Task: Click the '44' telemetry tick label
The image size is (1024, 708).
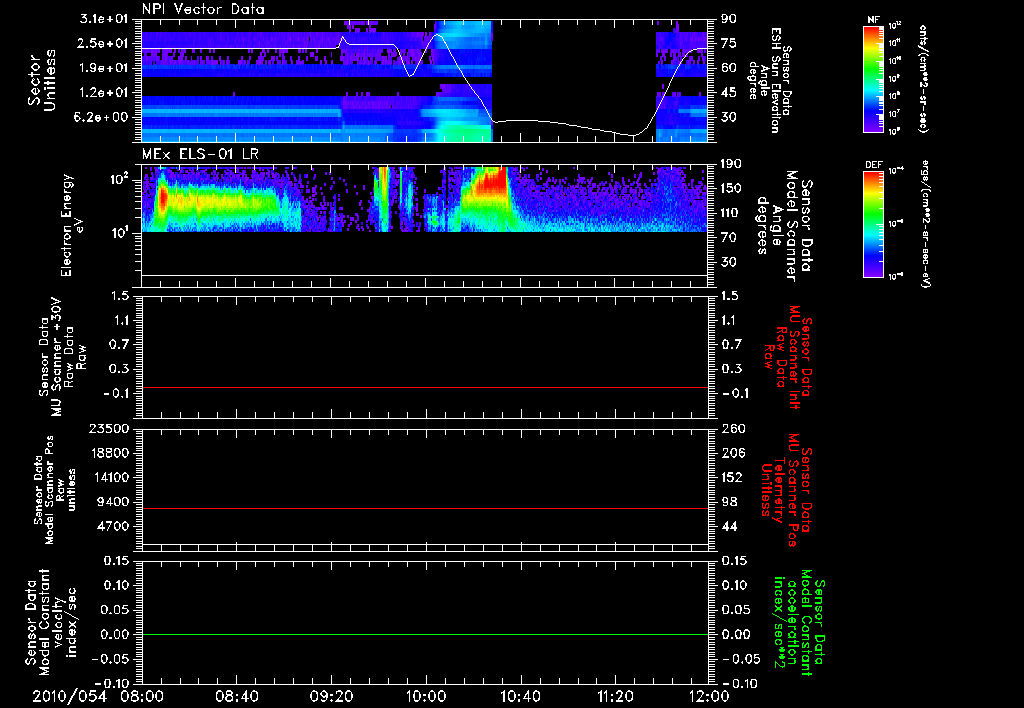Action: pos(728,526)
